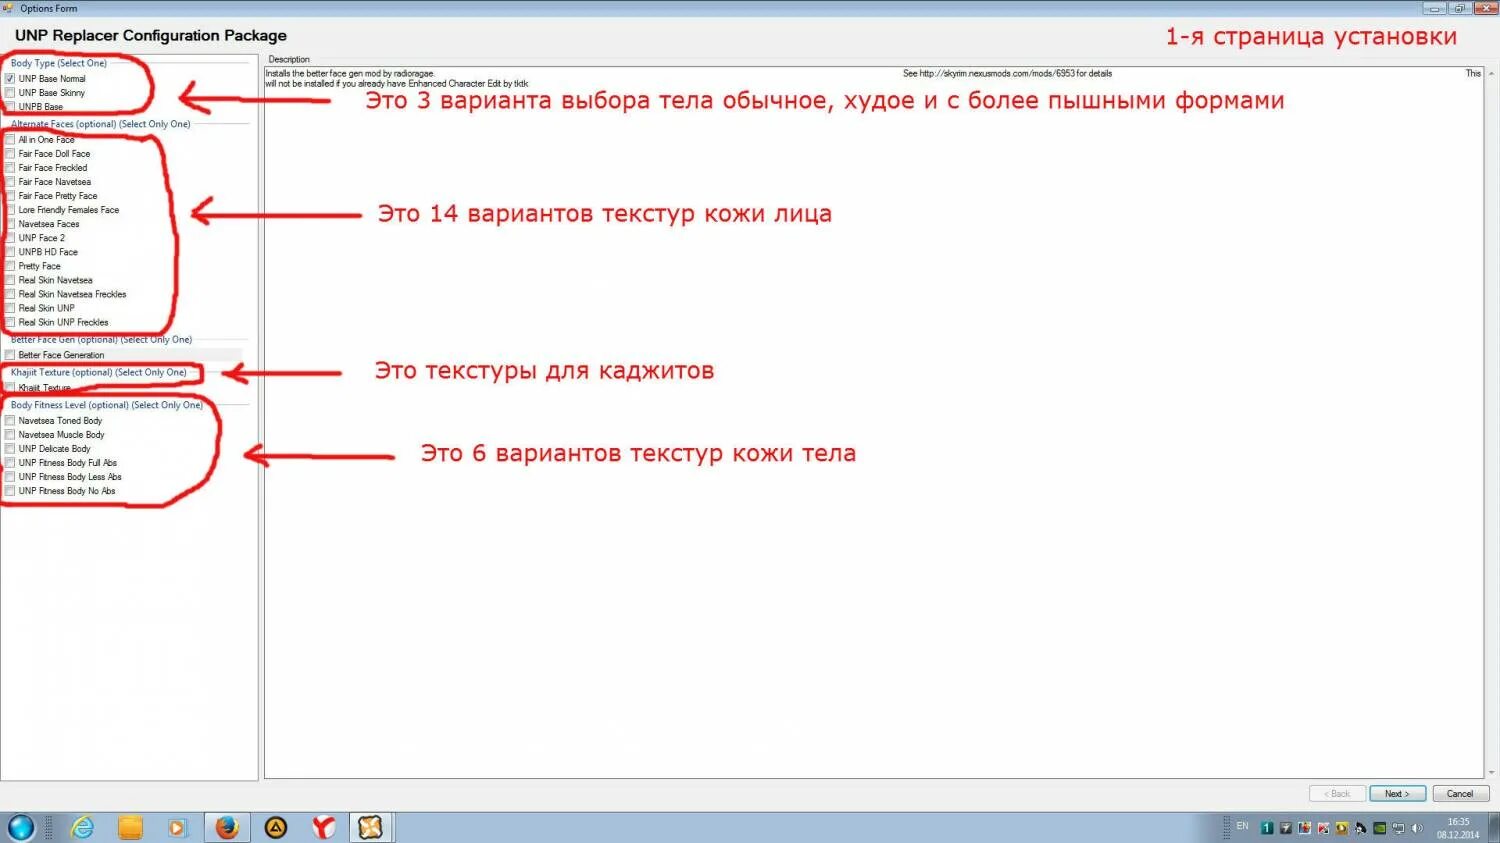The height and width of the screenshot is (843, 1500).
Task: Open Windows Explorer folder taskbar icon
Action: pos(130,827)
